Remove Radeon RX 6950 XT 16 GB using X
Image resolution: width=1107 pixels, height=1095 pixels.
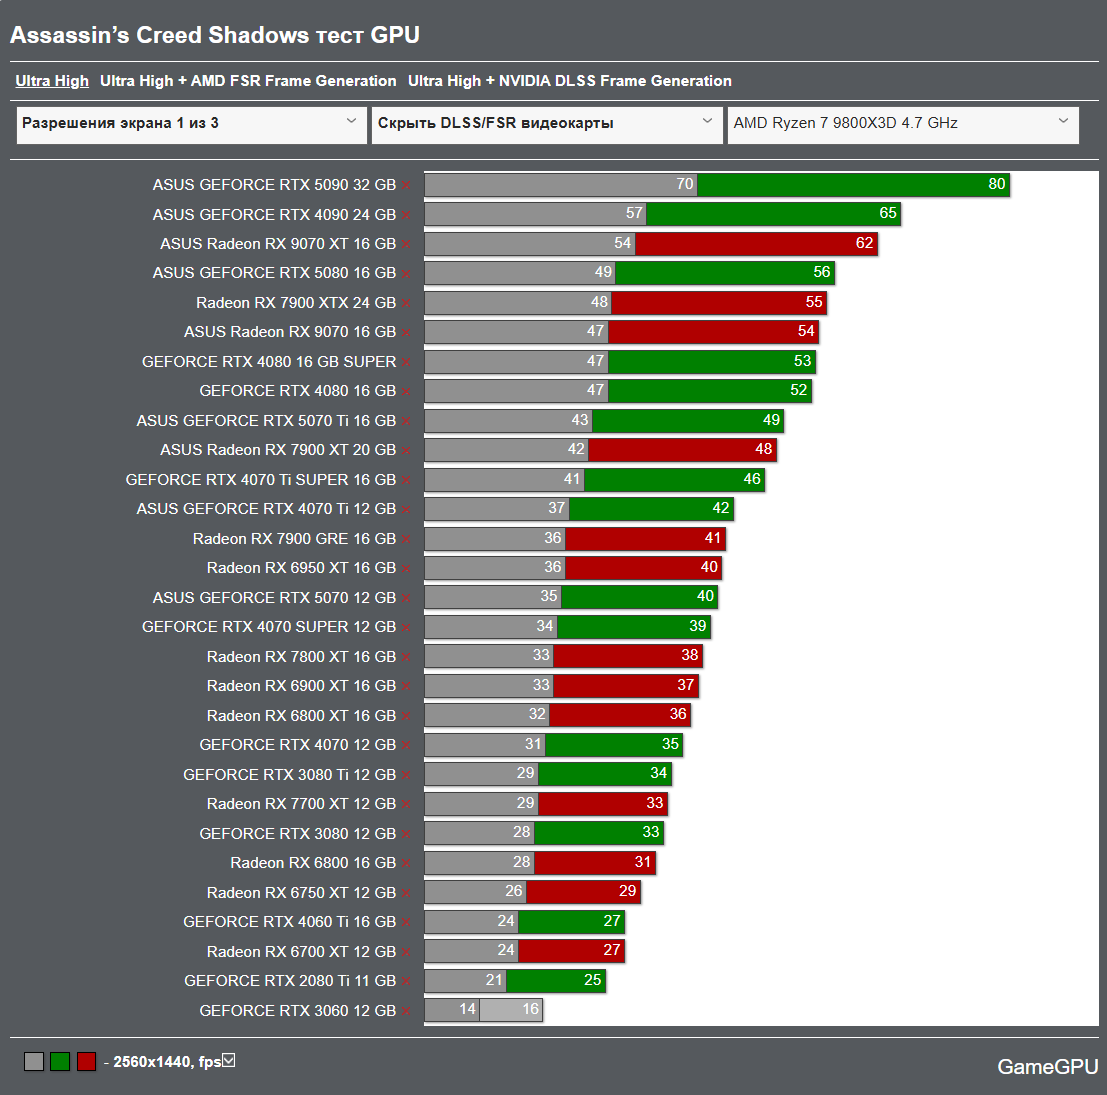406,568
